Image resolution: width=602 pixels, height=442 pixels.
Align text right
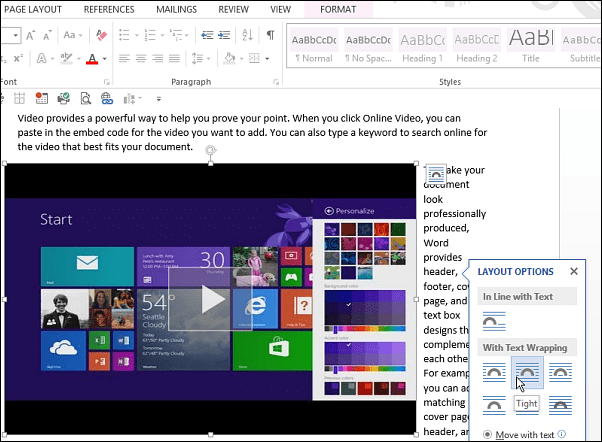(x=157, y=58)
